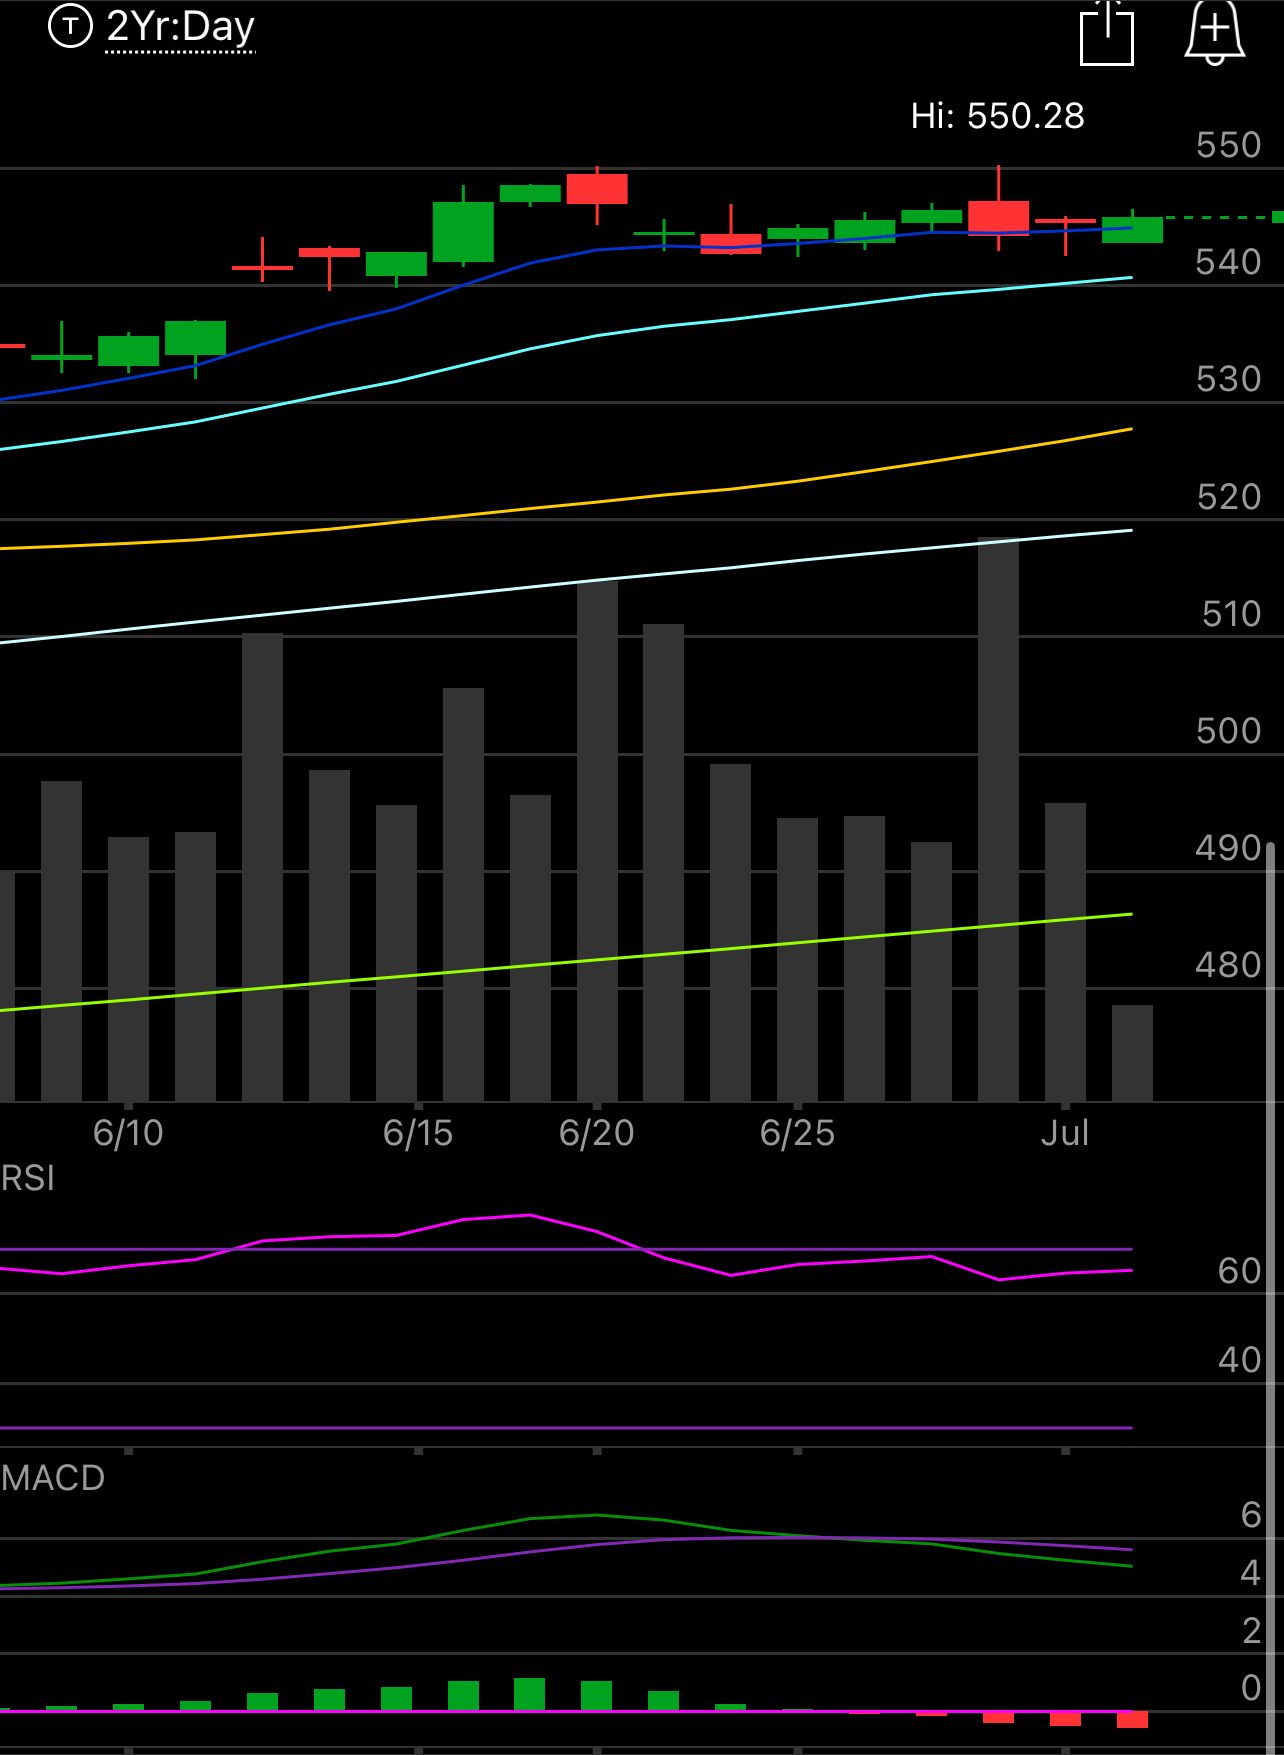The height and width of the screenshot is (1755, 1284).
Task: Tap the 500 price axis label
Action: (x=1229, y=731)
